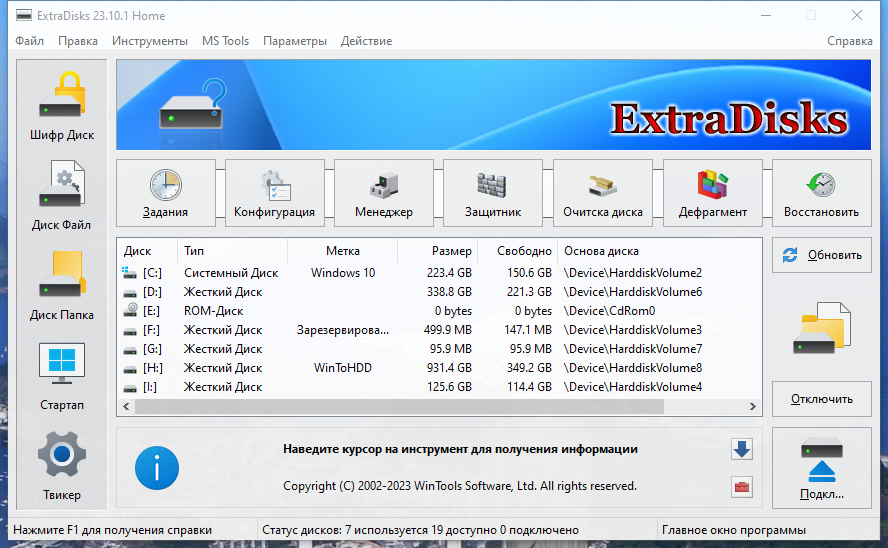This screenshot has width=888, height=548.
Task: Sort list by Размер column header
Action: 438,251
